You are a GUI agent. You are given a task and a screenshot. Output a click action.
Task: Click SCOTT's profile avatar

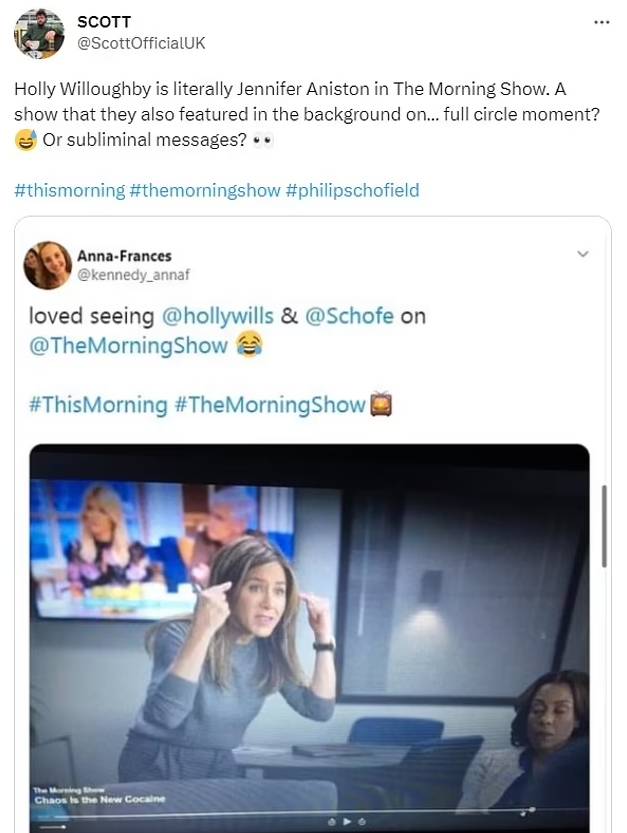pyautogui.click(x=38, y=34)
